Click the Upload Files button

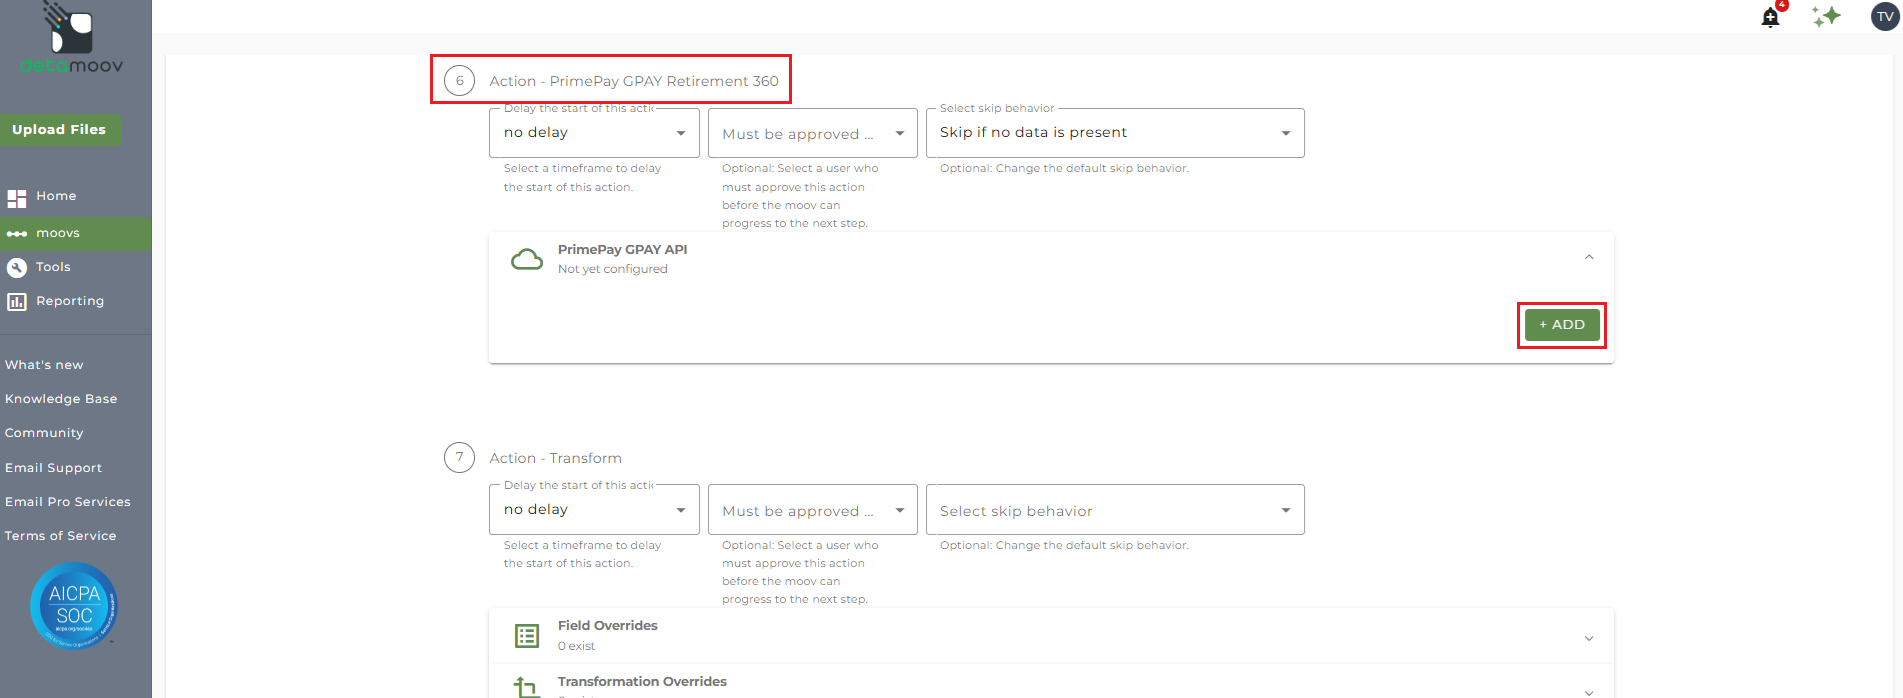coord(60,130)
